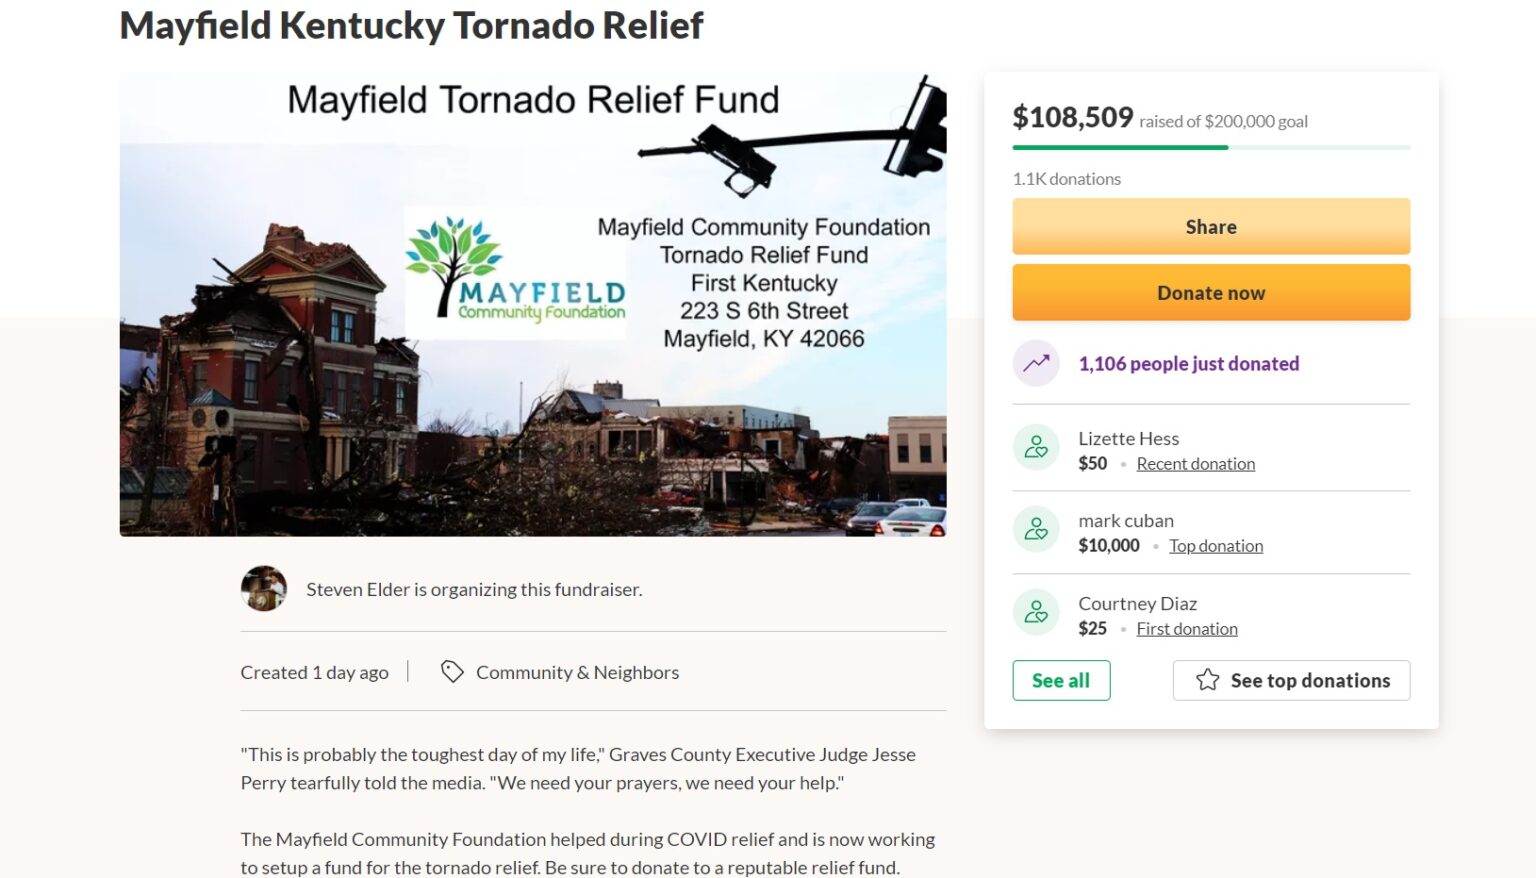Click the 1,106 people just donated text
The height and width of the screenshot is (878, 1536).
(1188, 363)
